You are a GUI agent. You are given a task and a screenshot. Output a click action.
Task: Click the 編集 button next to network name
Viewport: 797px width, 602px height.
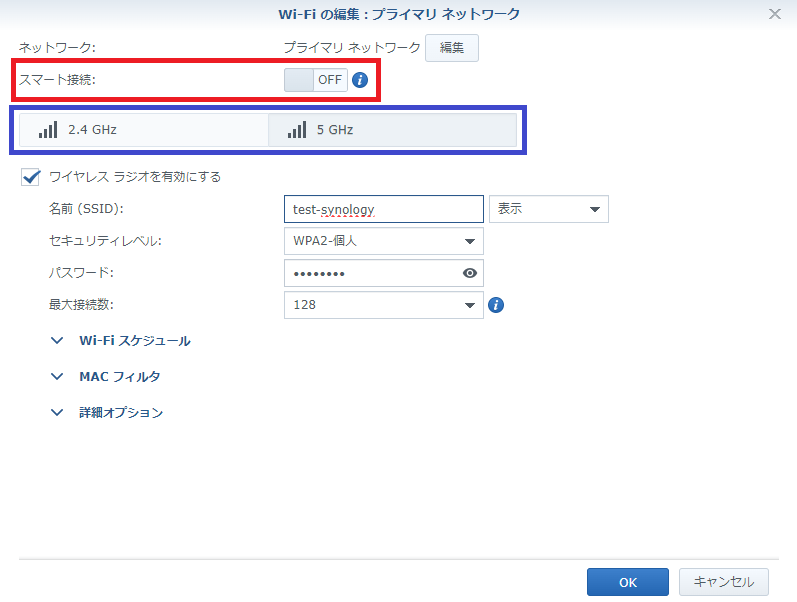coord(452,48)
